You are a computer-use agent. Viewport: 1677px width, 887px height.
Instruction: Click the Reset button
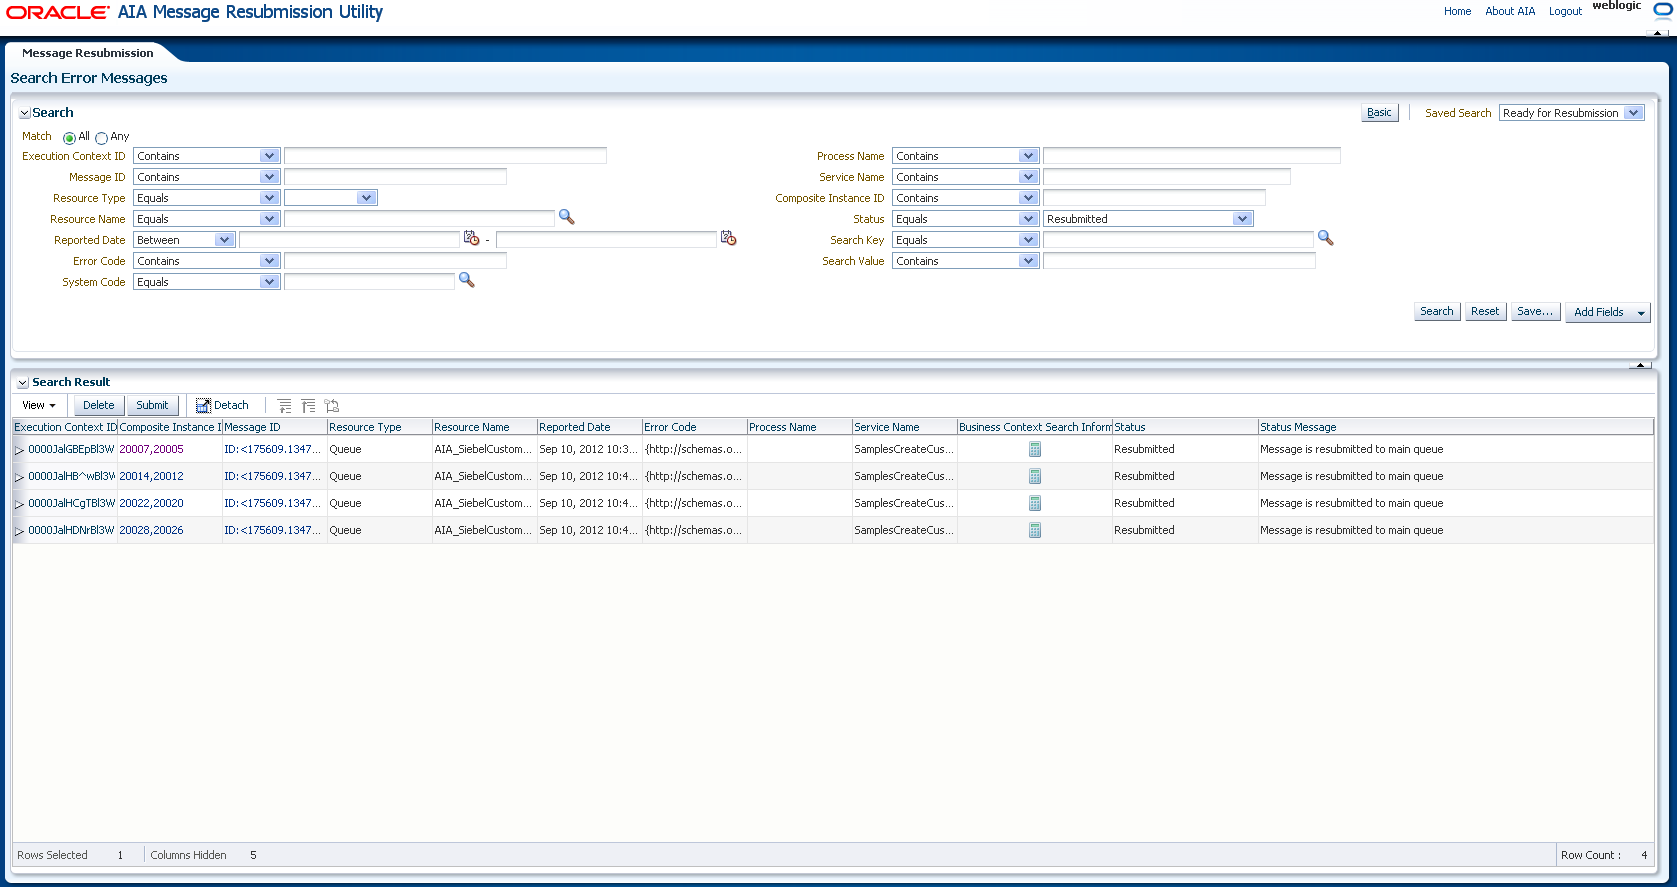1485,312
